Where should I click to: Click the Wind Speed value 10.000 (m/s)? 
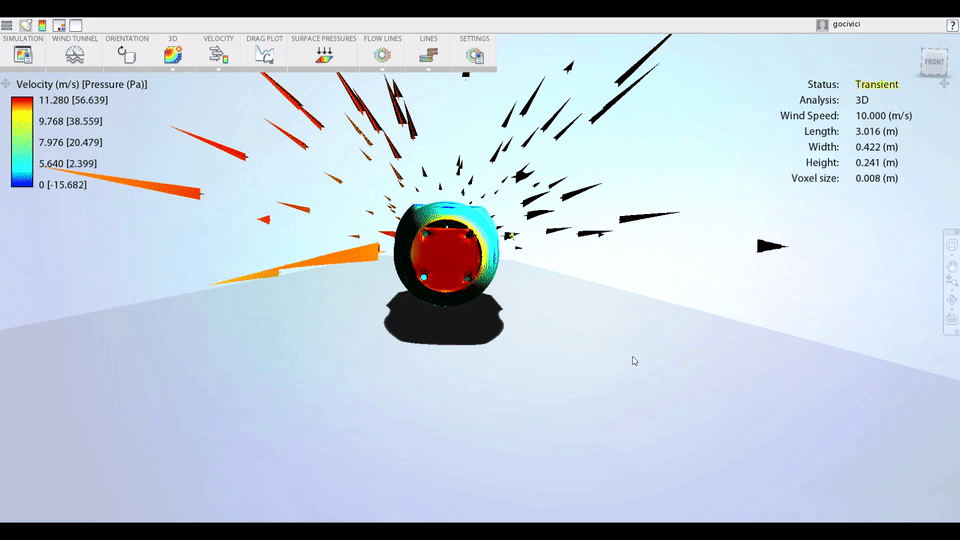pos(883,116)
